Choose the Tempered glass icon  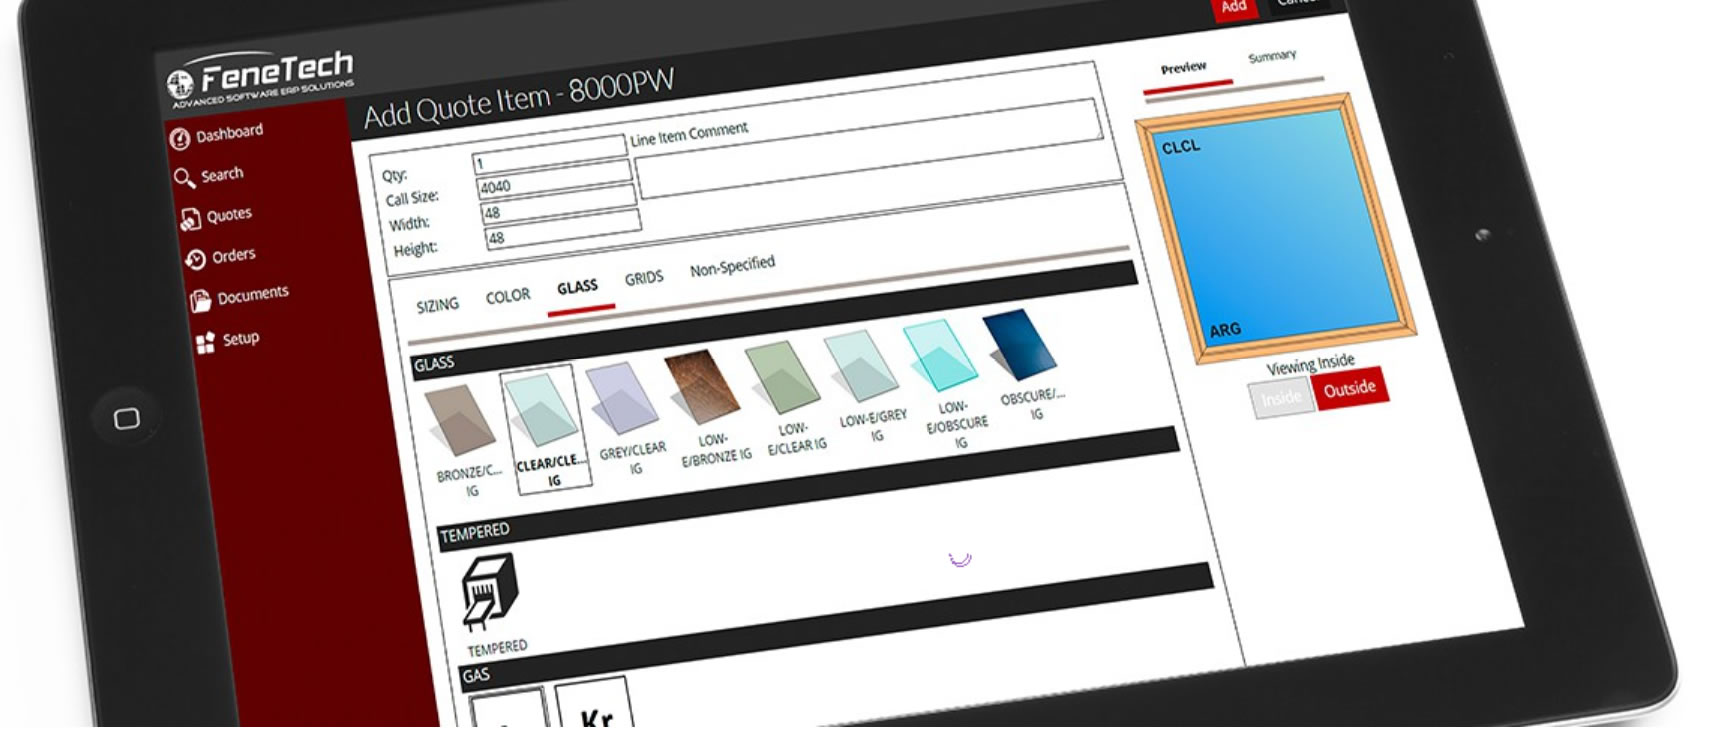click(489, 592)
